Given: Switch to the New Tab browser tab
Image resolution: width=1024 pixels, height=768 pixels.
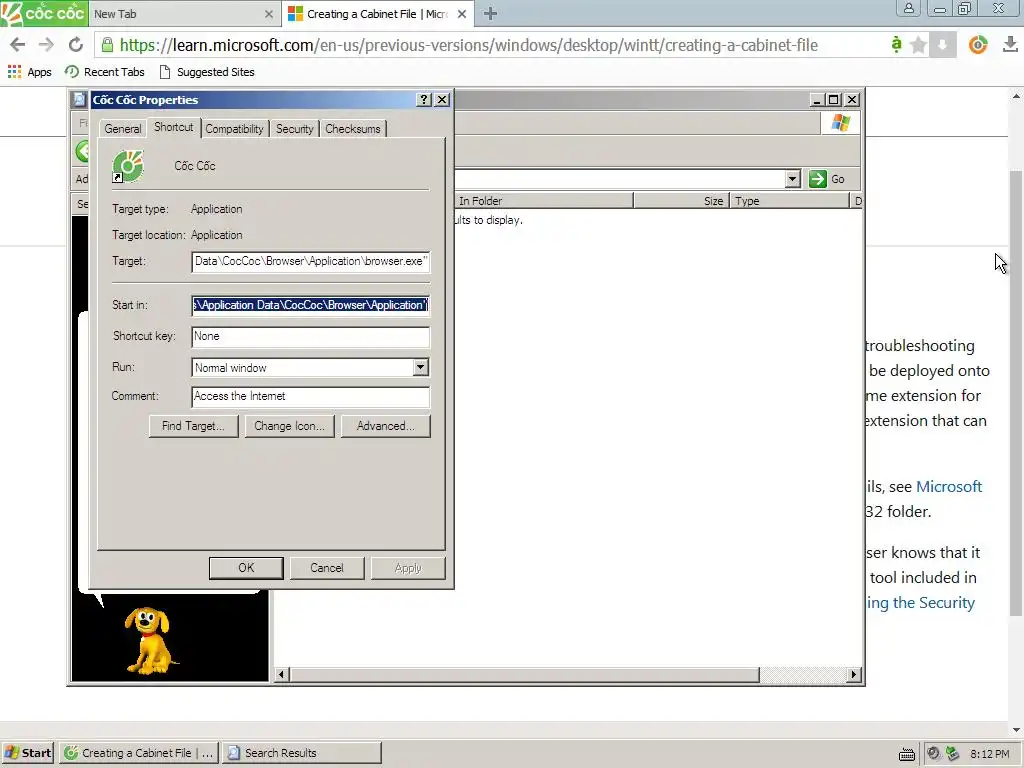Looking at the screenshot, I should (185, 14).
